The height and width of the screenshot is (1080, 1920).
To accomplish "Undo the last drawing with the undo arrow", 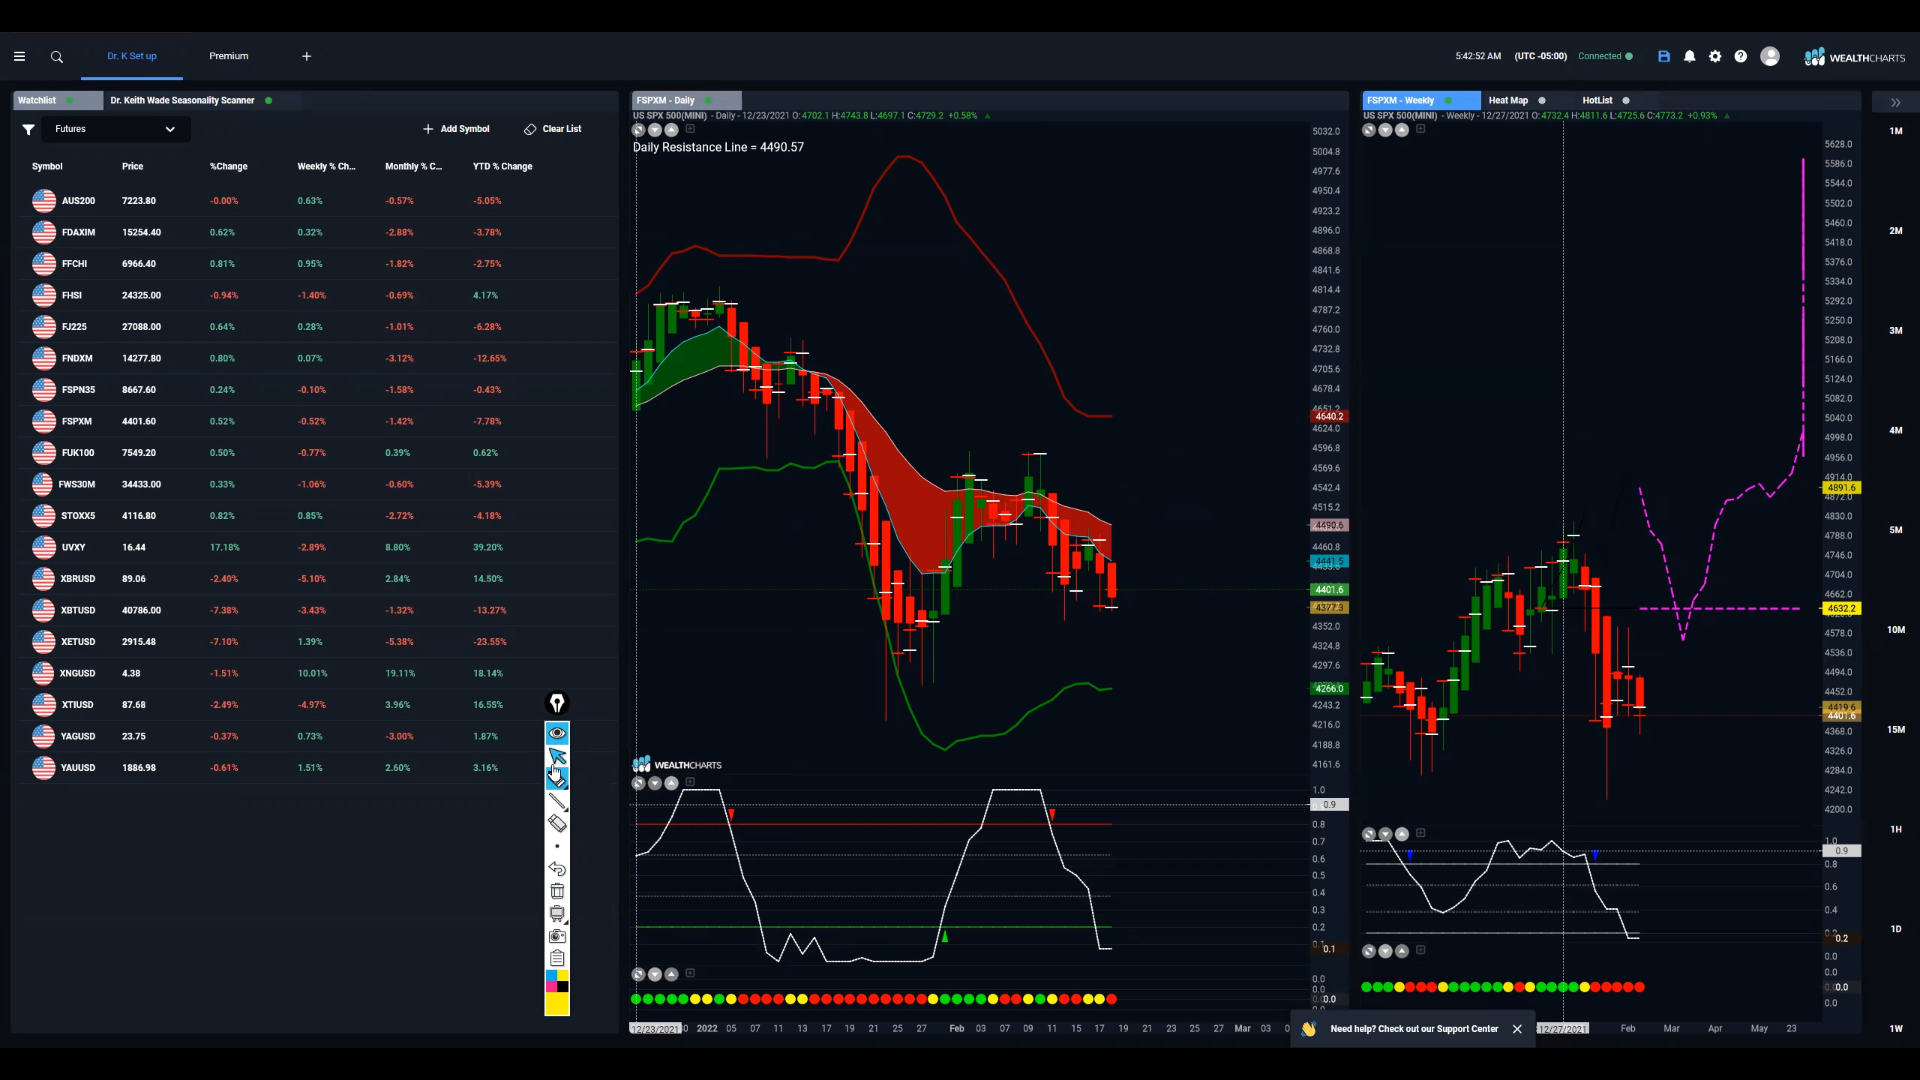I will tap(557, 869).
